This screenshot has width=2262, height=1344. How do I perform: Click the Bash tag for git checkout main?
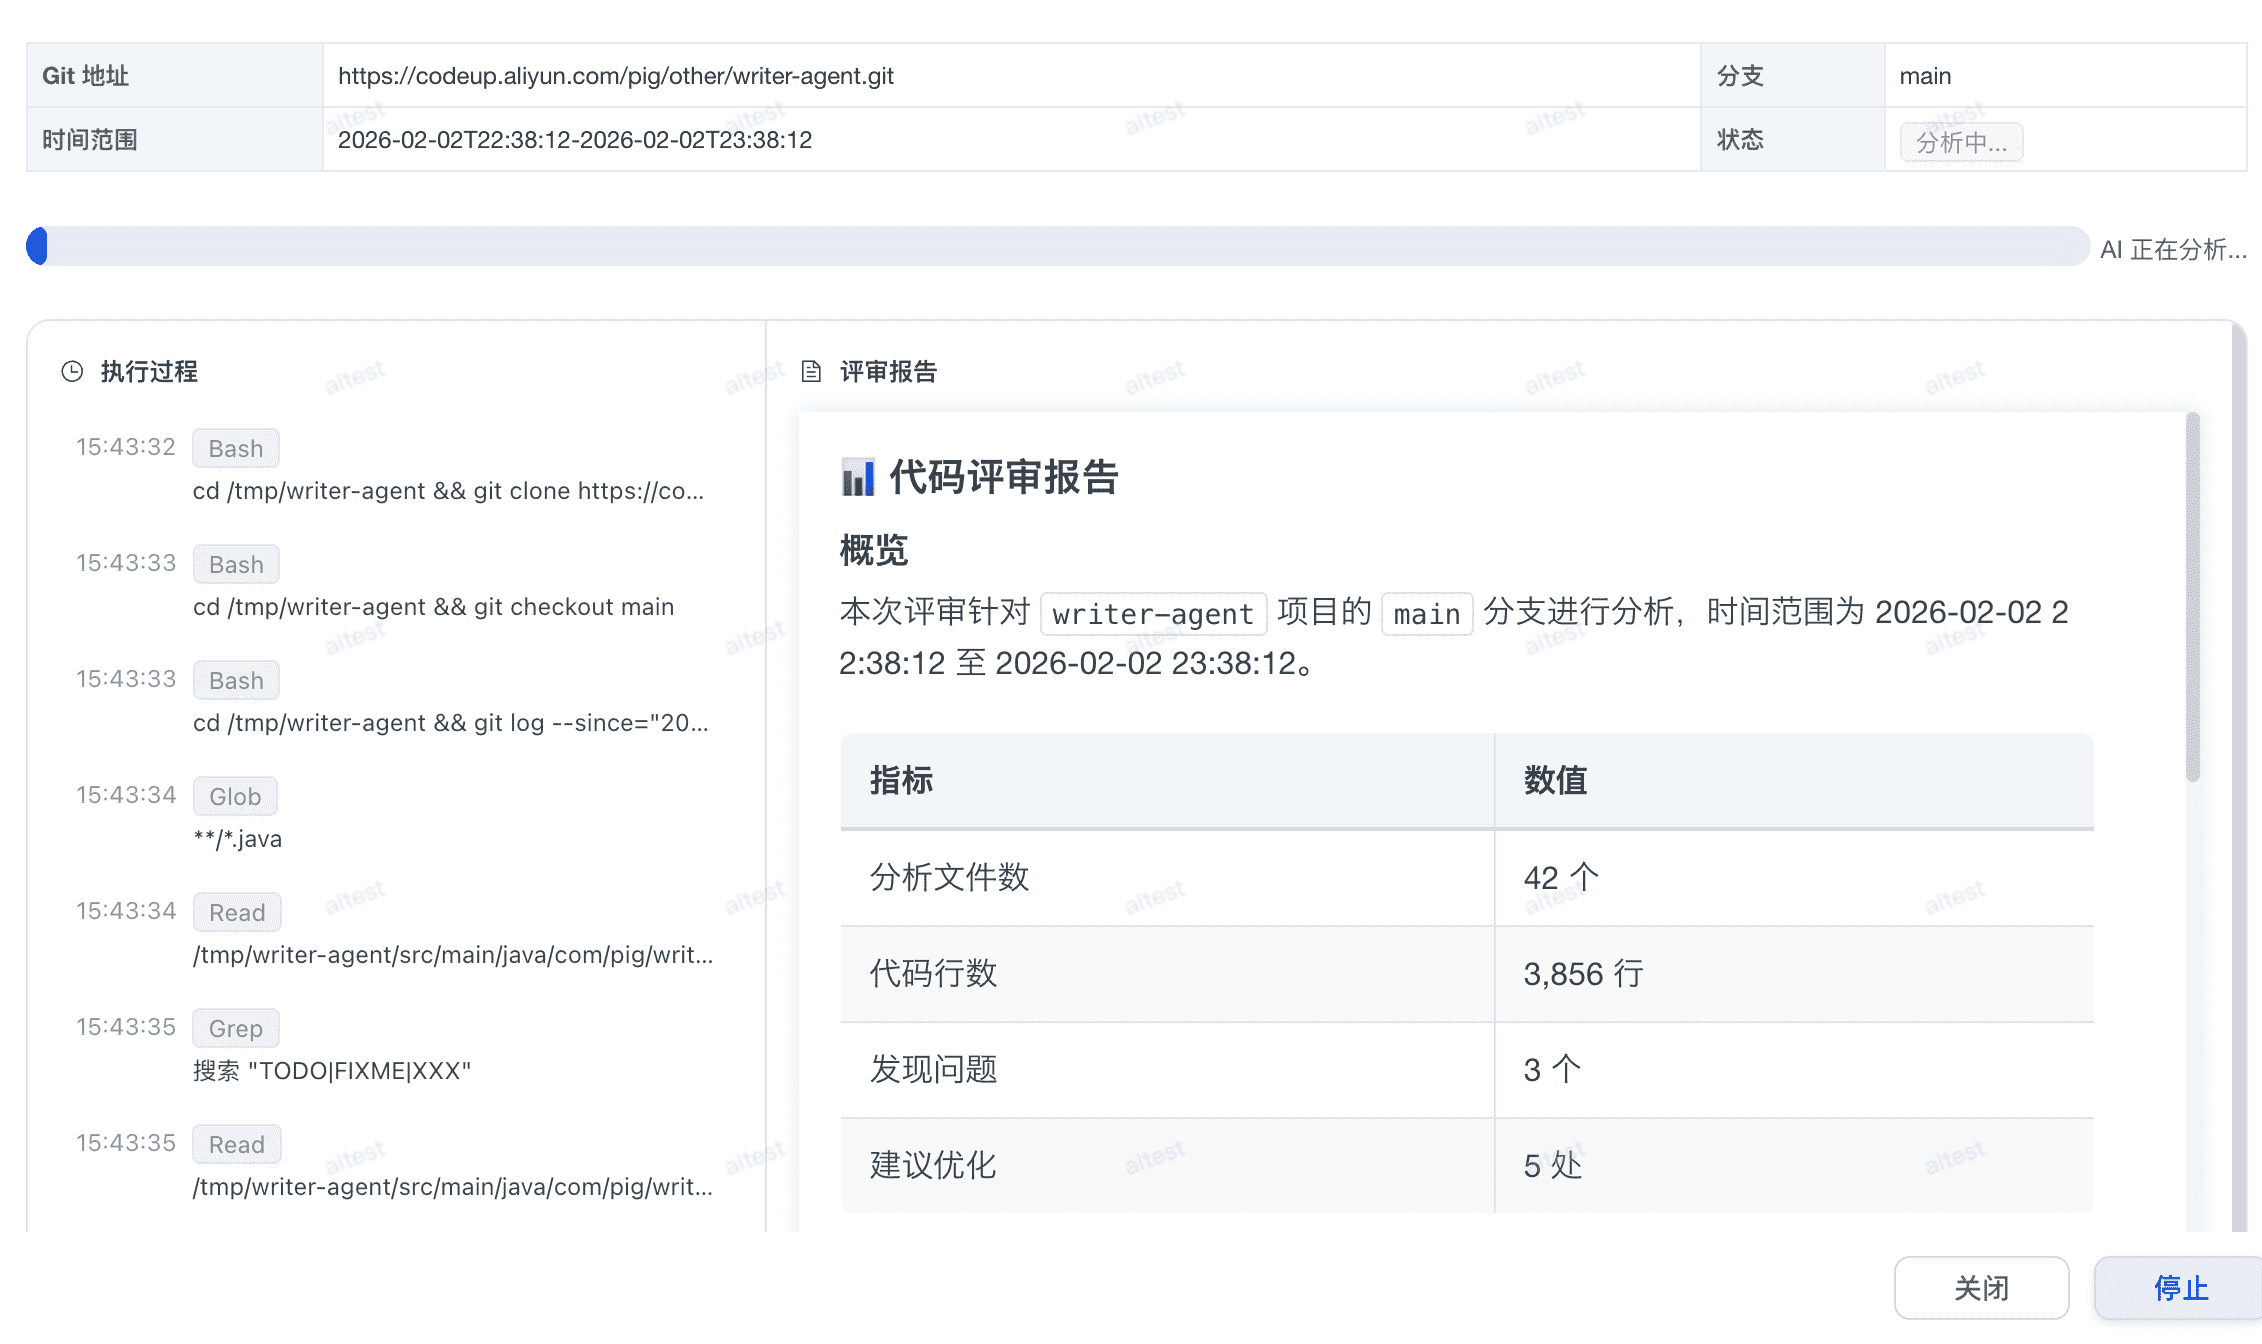[236, 565]
